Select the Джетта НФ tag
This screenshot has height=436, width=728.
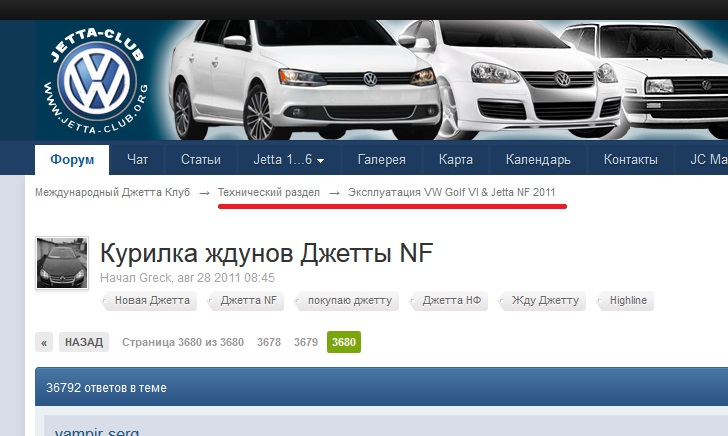click(x=448, y=301)
